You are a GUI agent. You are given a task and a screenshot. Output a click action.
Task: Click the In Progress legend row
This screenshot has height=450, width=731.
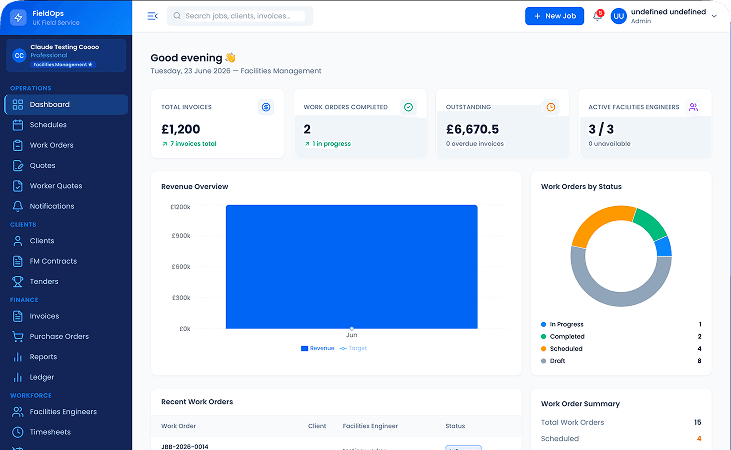point(621,325)
